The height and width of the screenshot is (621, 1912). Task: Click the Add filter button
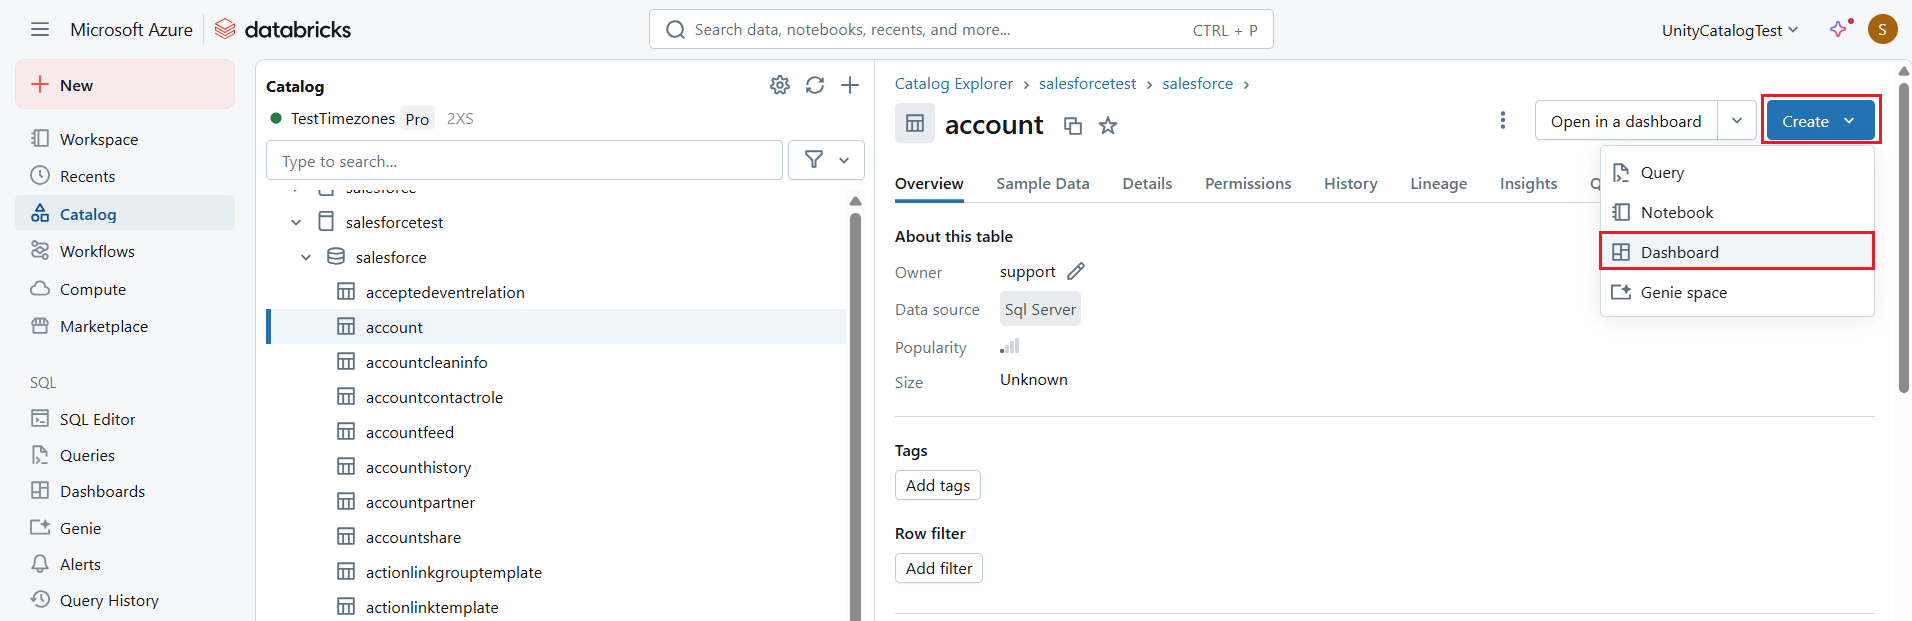(938, 568)
